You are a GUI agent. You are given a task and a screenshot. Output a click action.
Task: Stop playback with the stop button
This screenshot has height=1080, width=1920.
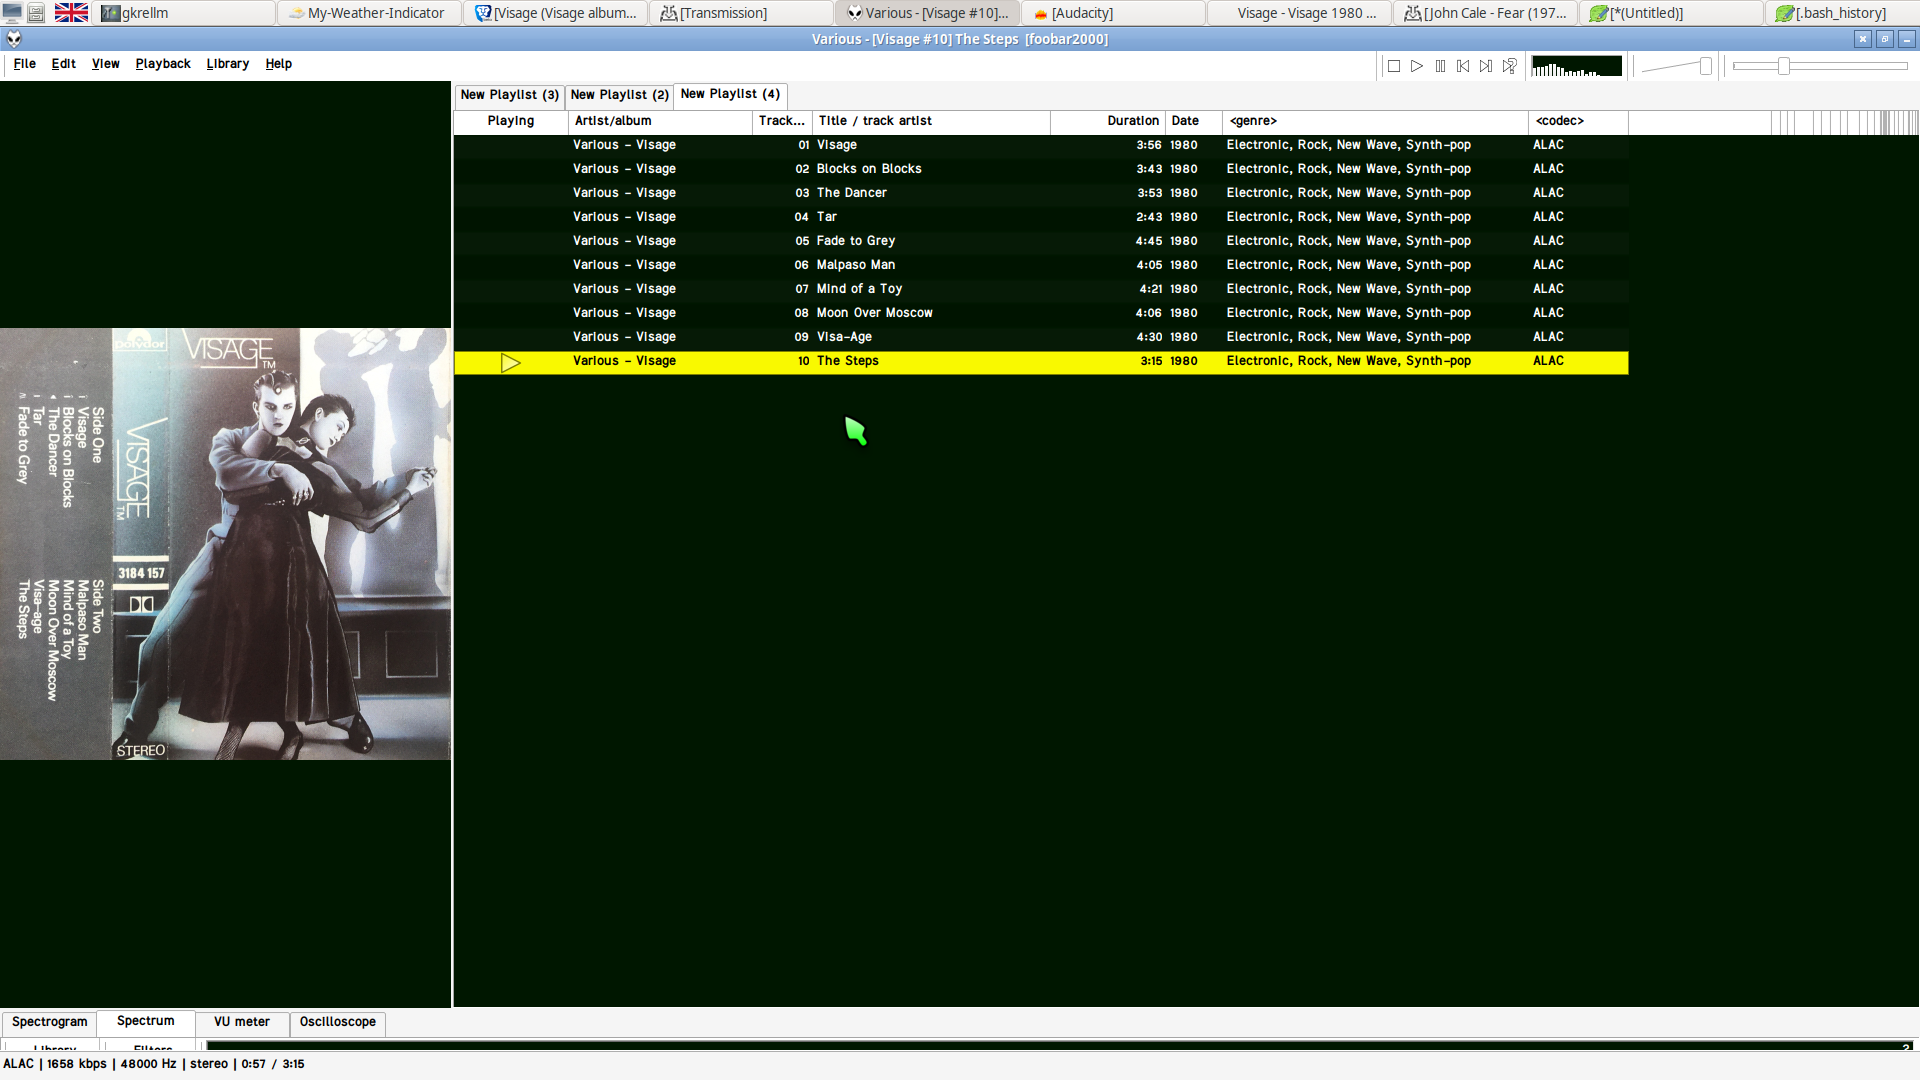point(1393,66)
